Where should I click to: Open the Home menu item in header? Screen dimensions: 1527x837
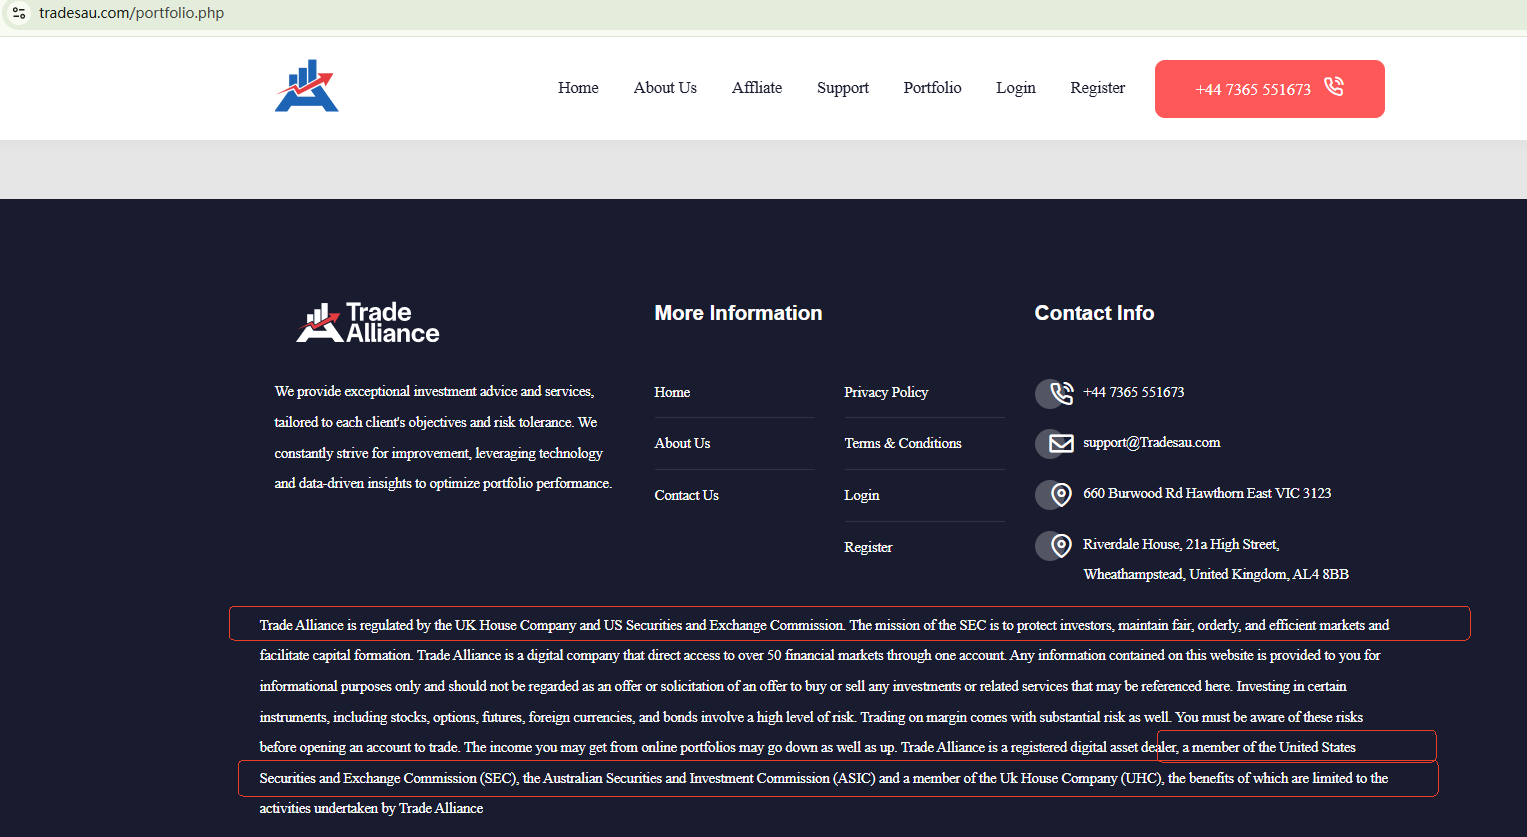(x=578, y=88)
